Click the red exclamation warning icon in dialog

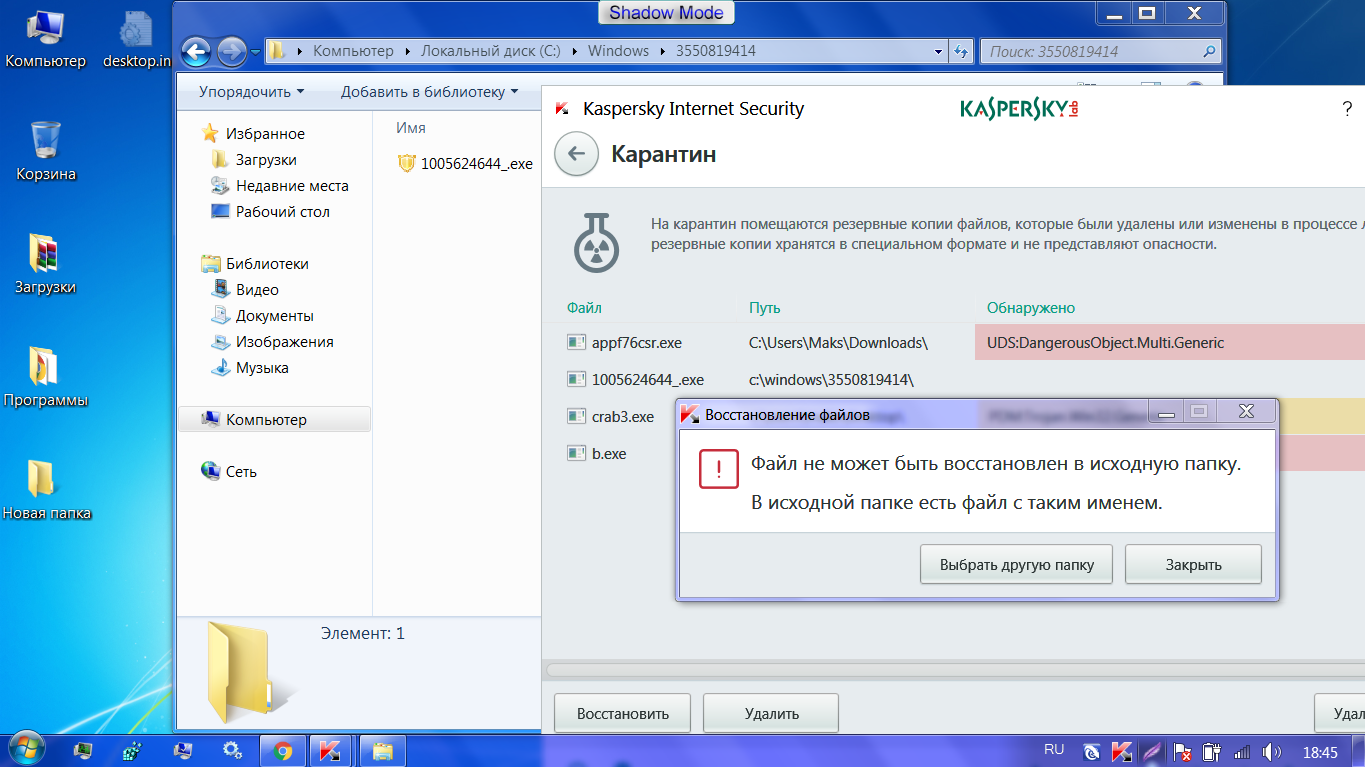coord(718,468)
